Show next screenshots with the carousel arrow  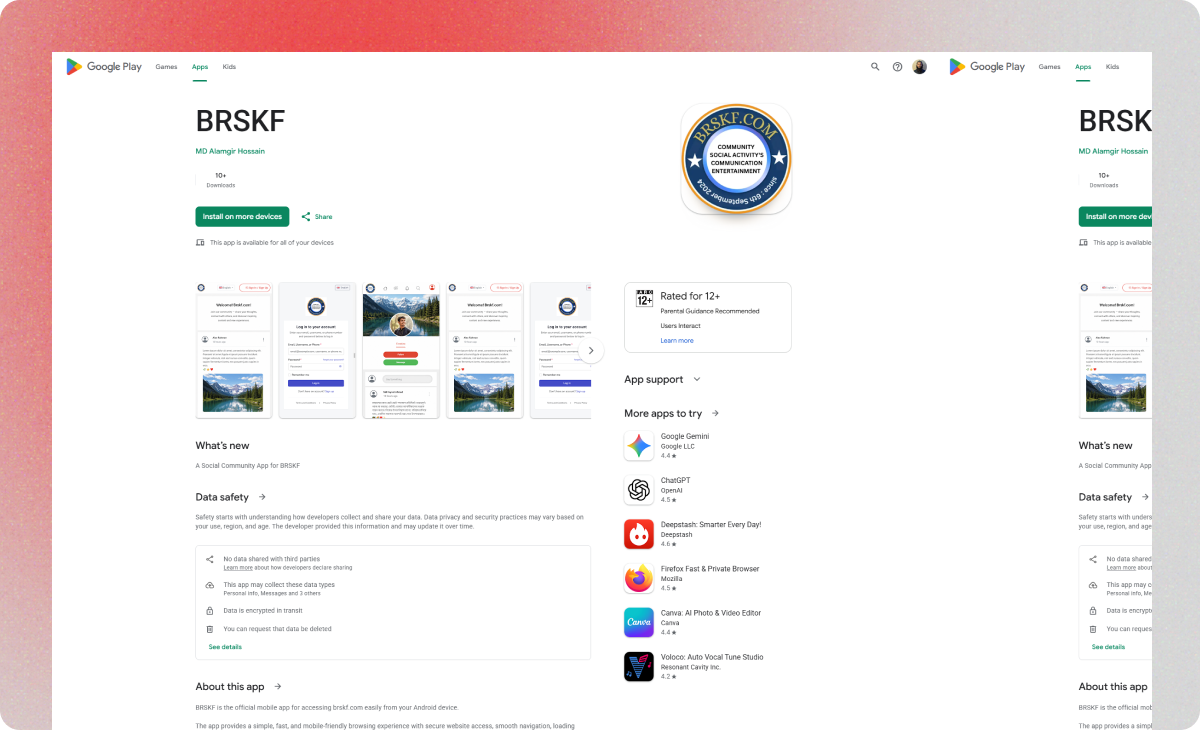(x=591, y=350)
